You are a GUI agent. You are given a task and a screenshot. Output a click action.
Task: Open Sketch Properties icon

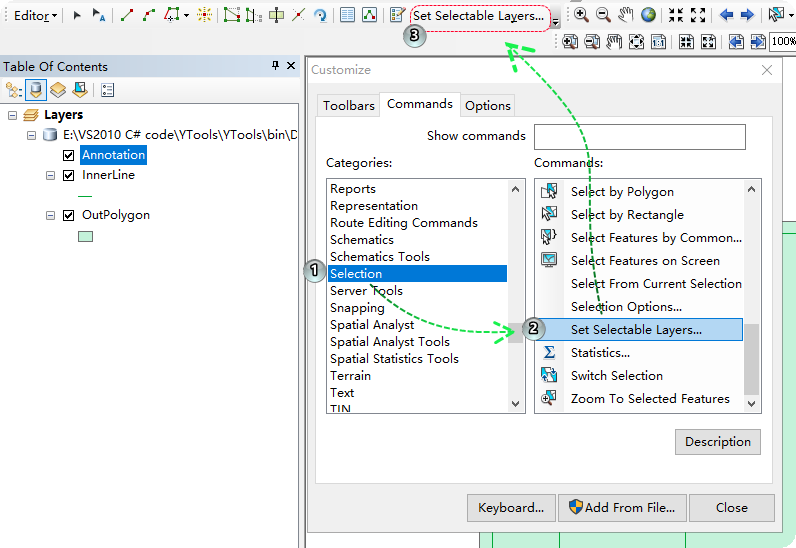pos(369,15)
